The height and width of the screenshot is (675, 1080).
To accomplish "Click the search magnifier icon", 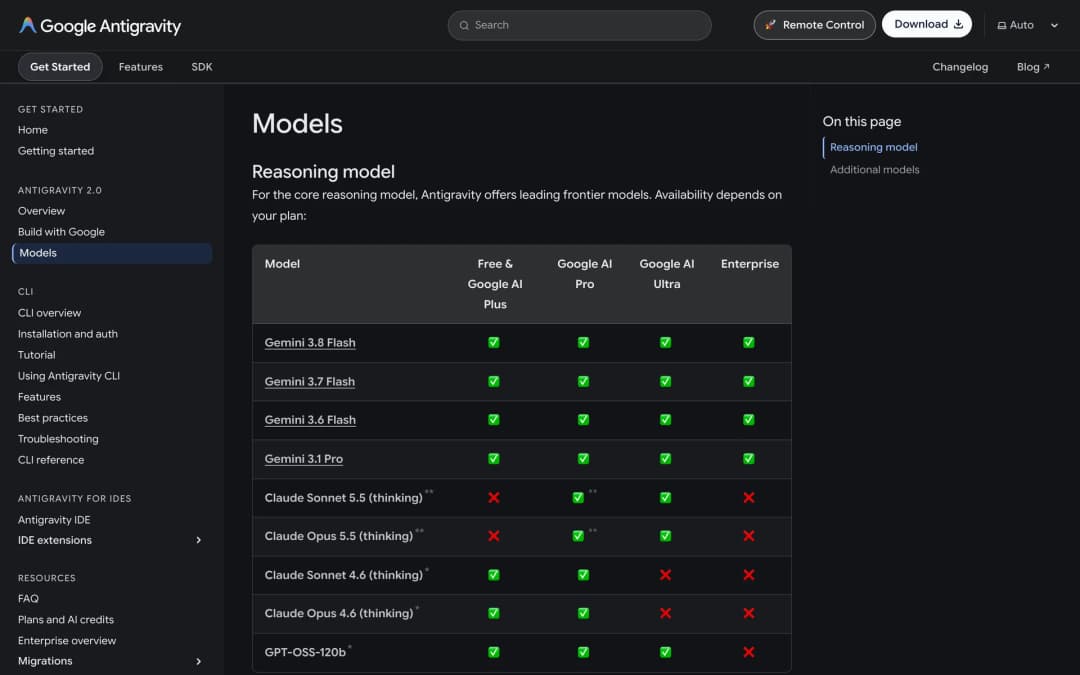I will click(464, 25).
